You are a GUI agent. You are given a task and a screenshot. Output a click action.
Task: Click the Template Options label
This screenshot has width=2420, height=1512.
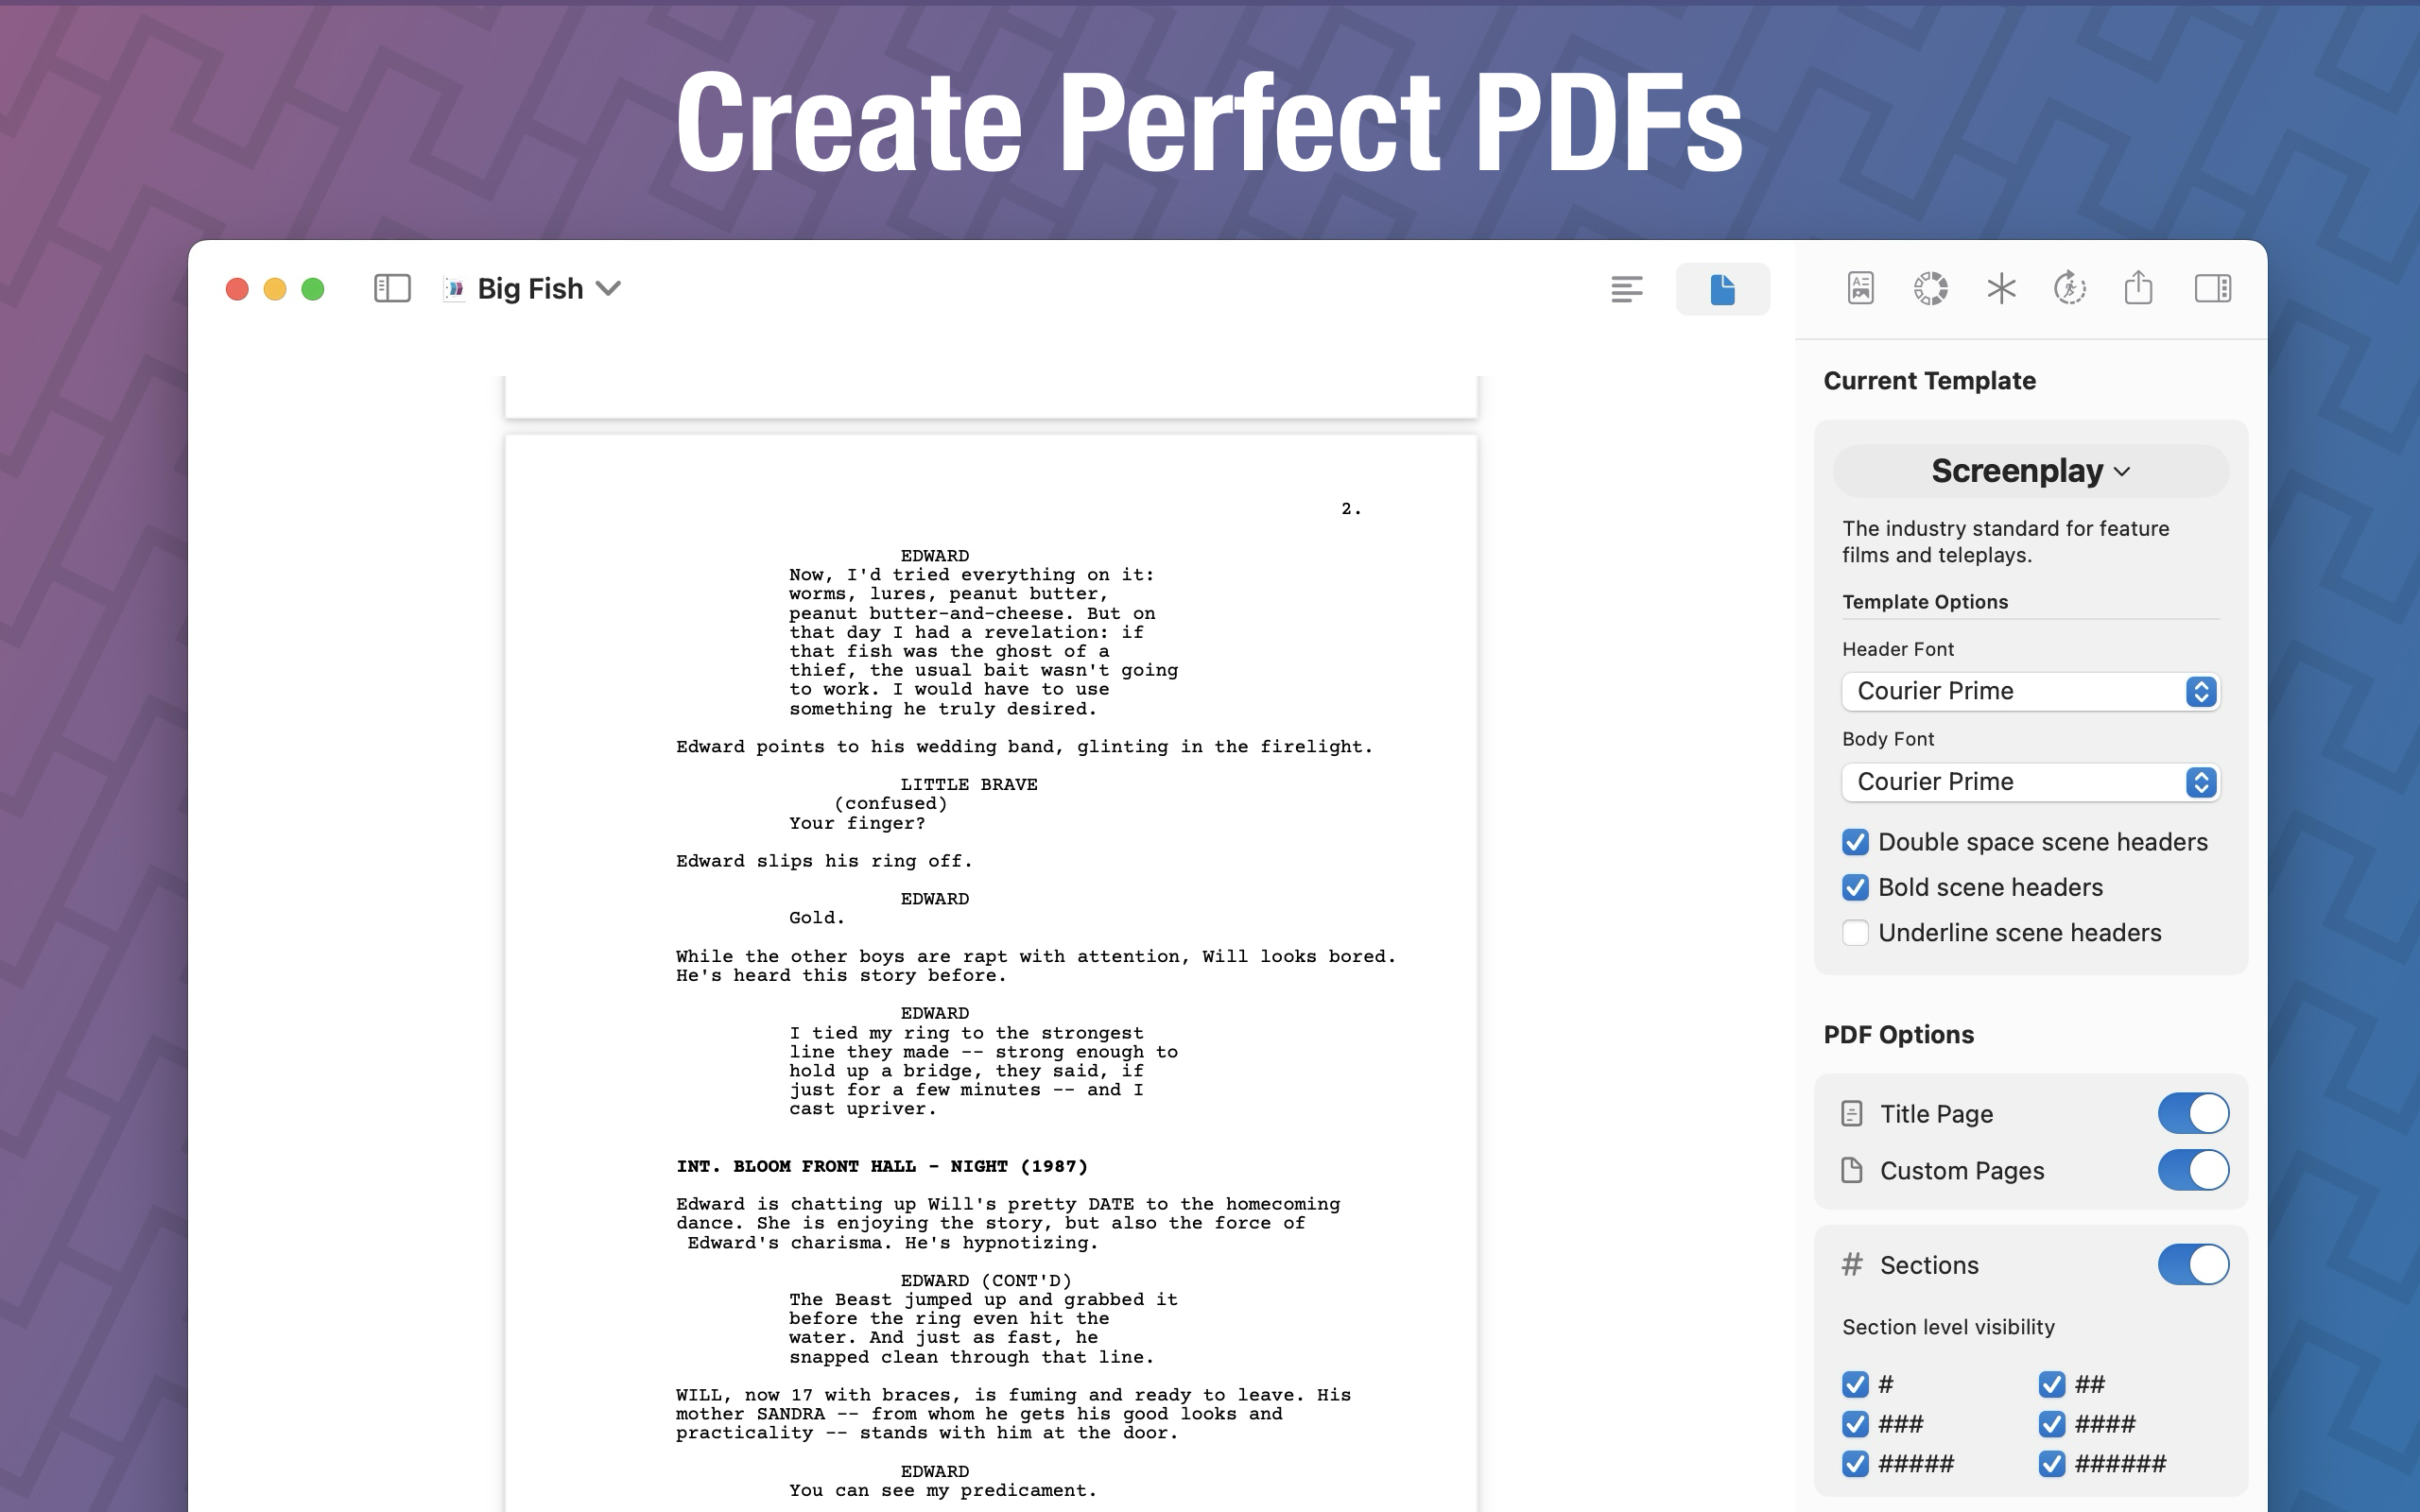click(x=1925, y=602)
